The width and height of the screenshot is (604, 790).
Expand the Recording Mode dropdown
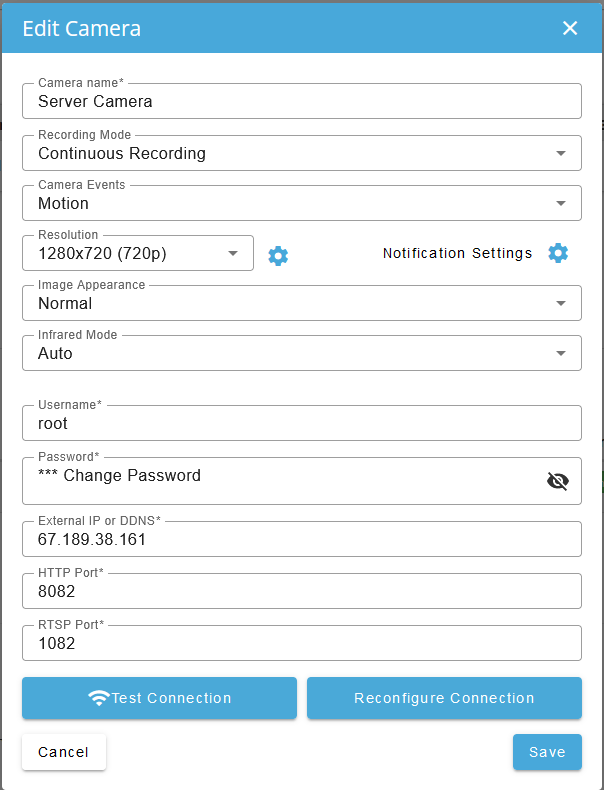click(302, 153)
